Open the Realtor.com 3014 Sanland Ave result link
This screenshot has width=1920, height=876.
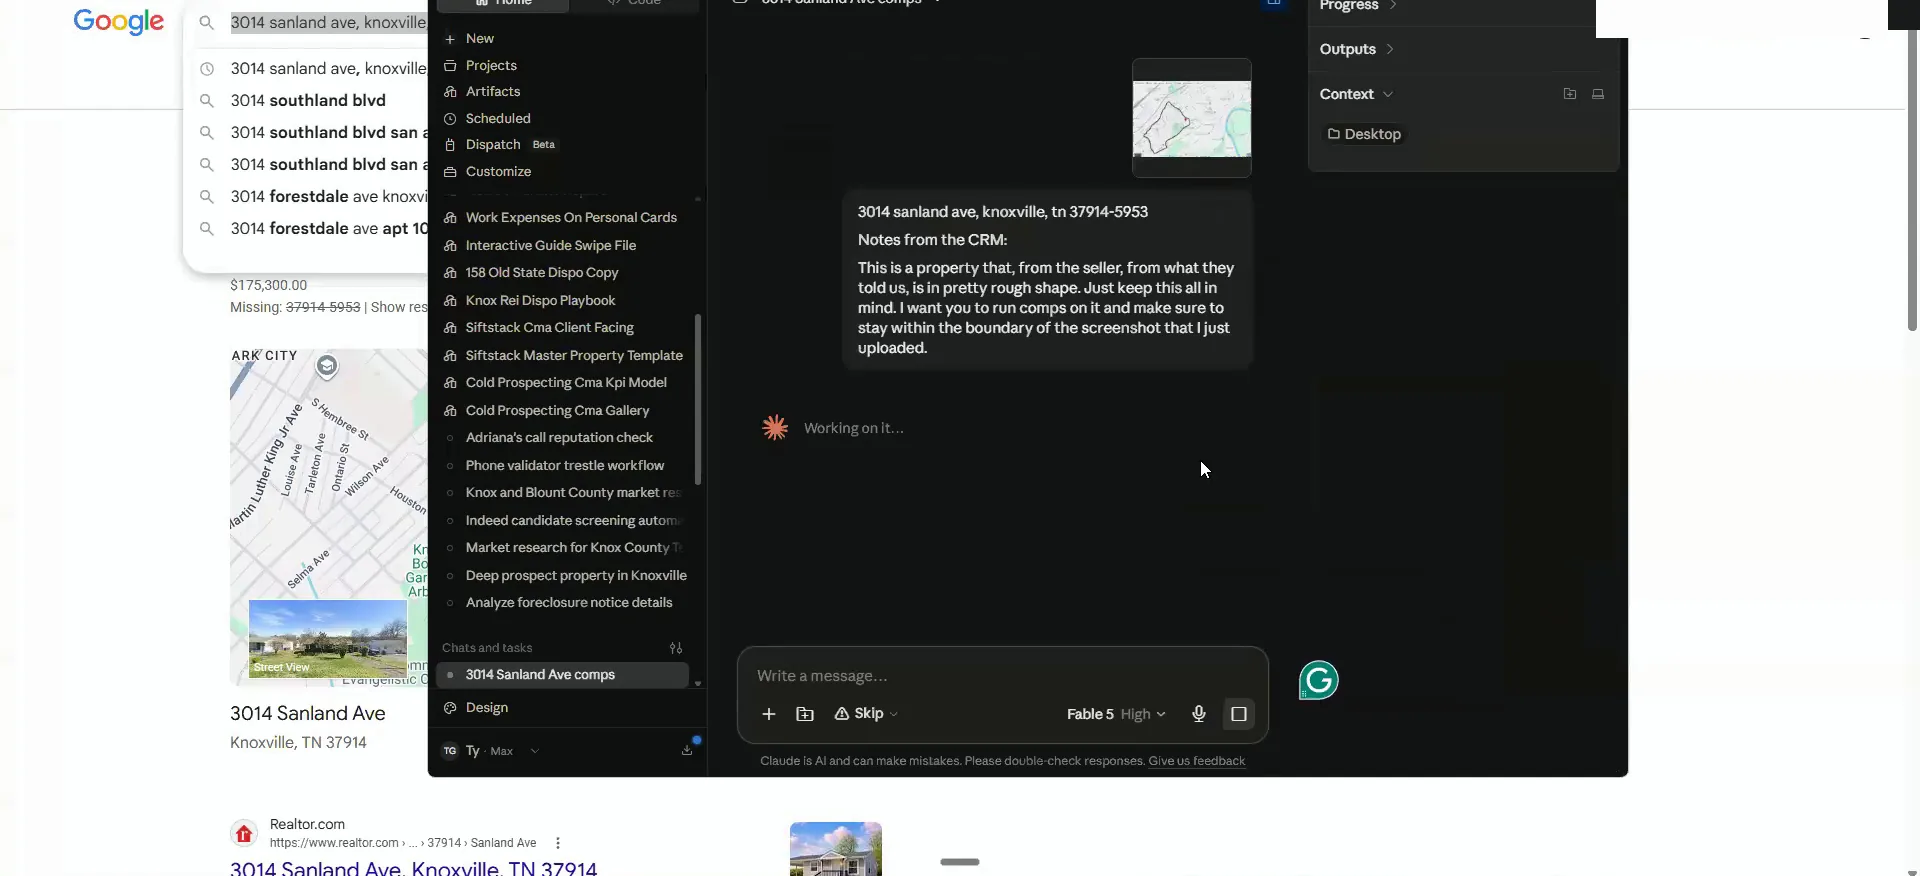pos(413,868)
